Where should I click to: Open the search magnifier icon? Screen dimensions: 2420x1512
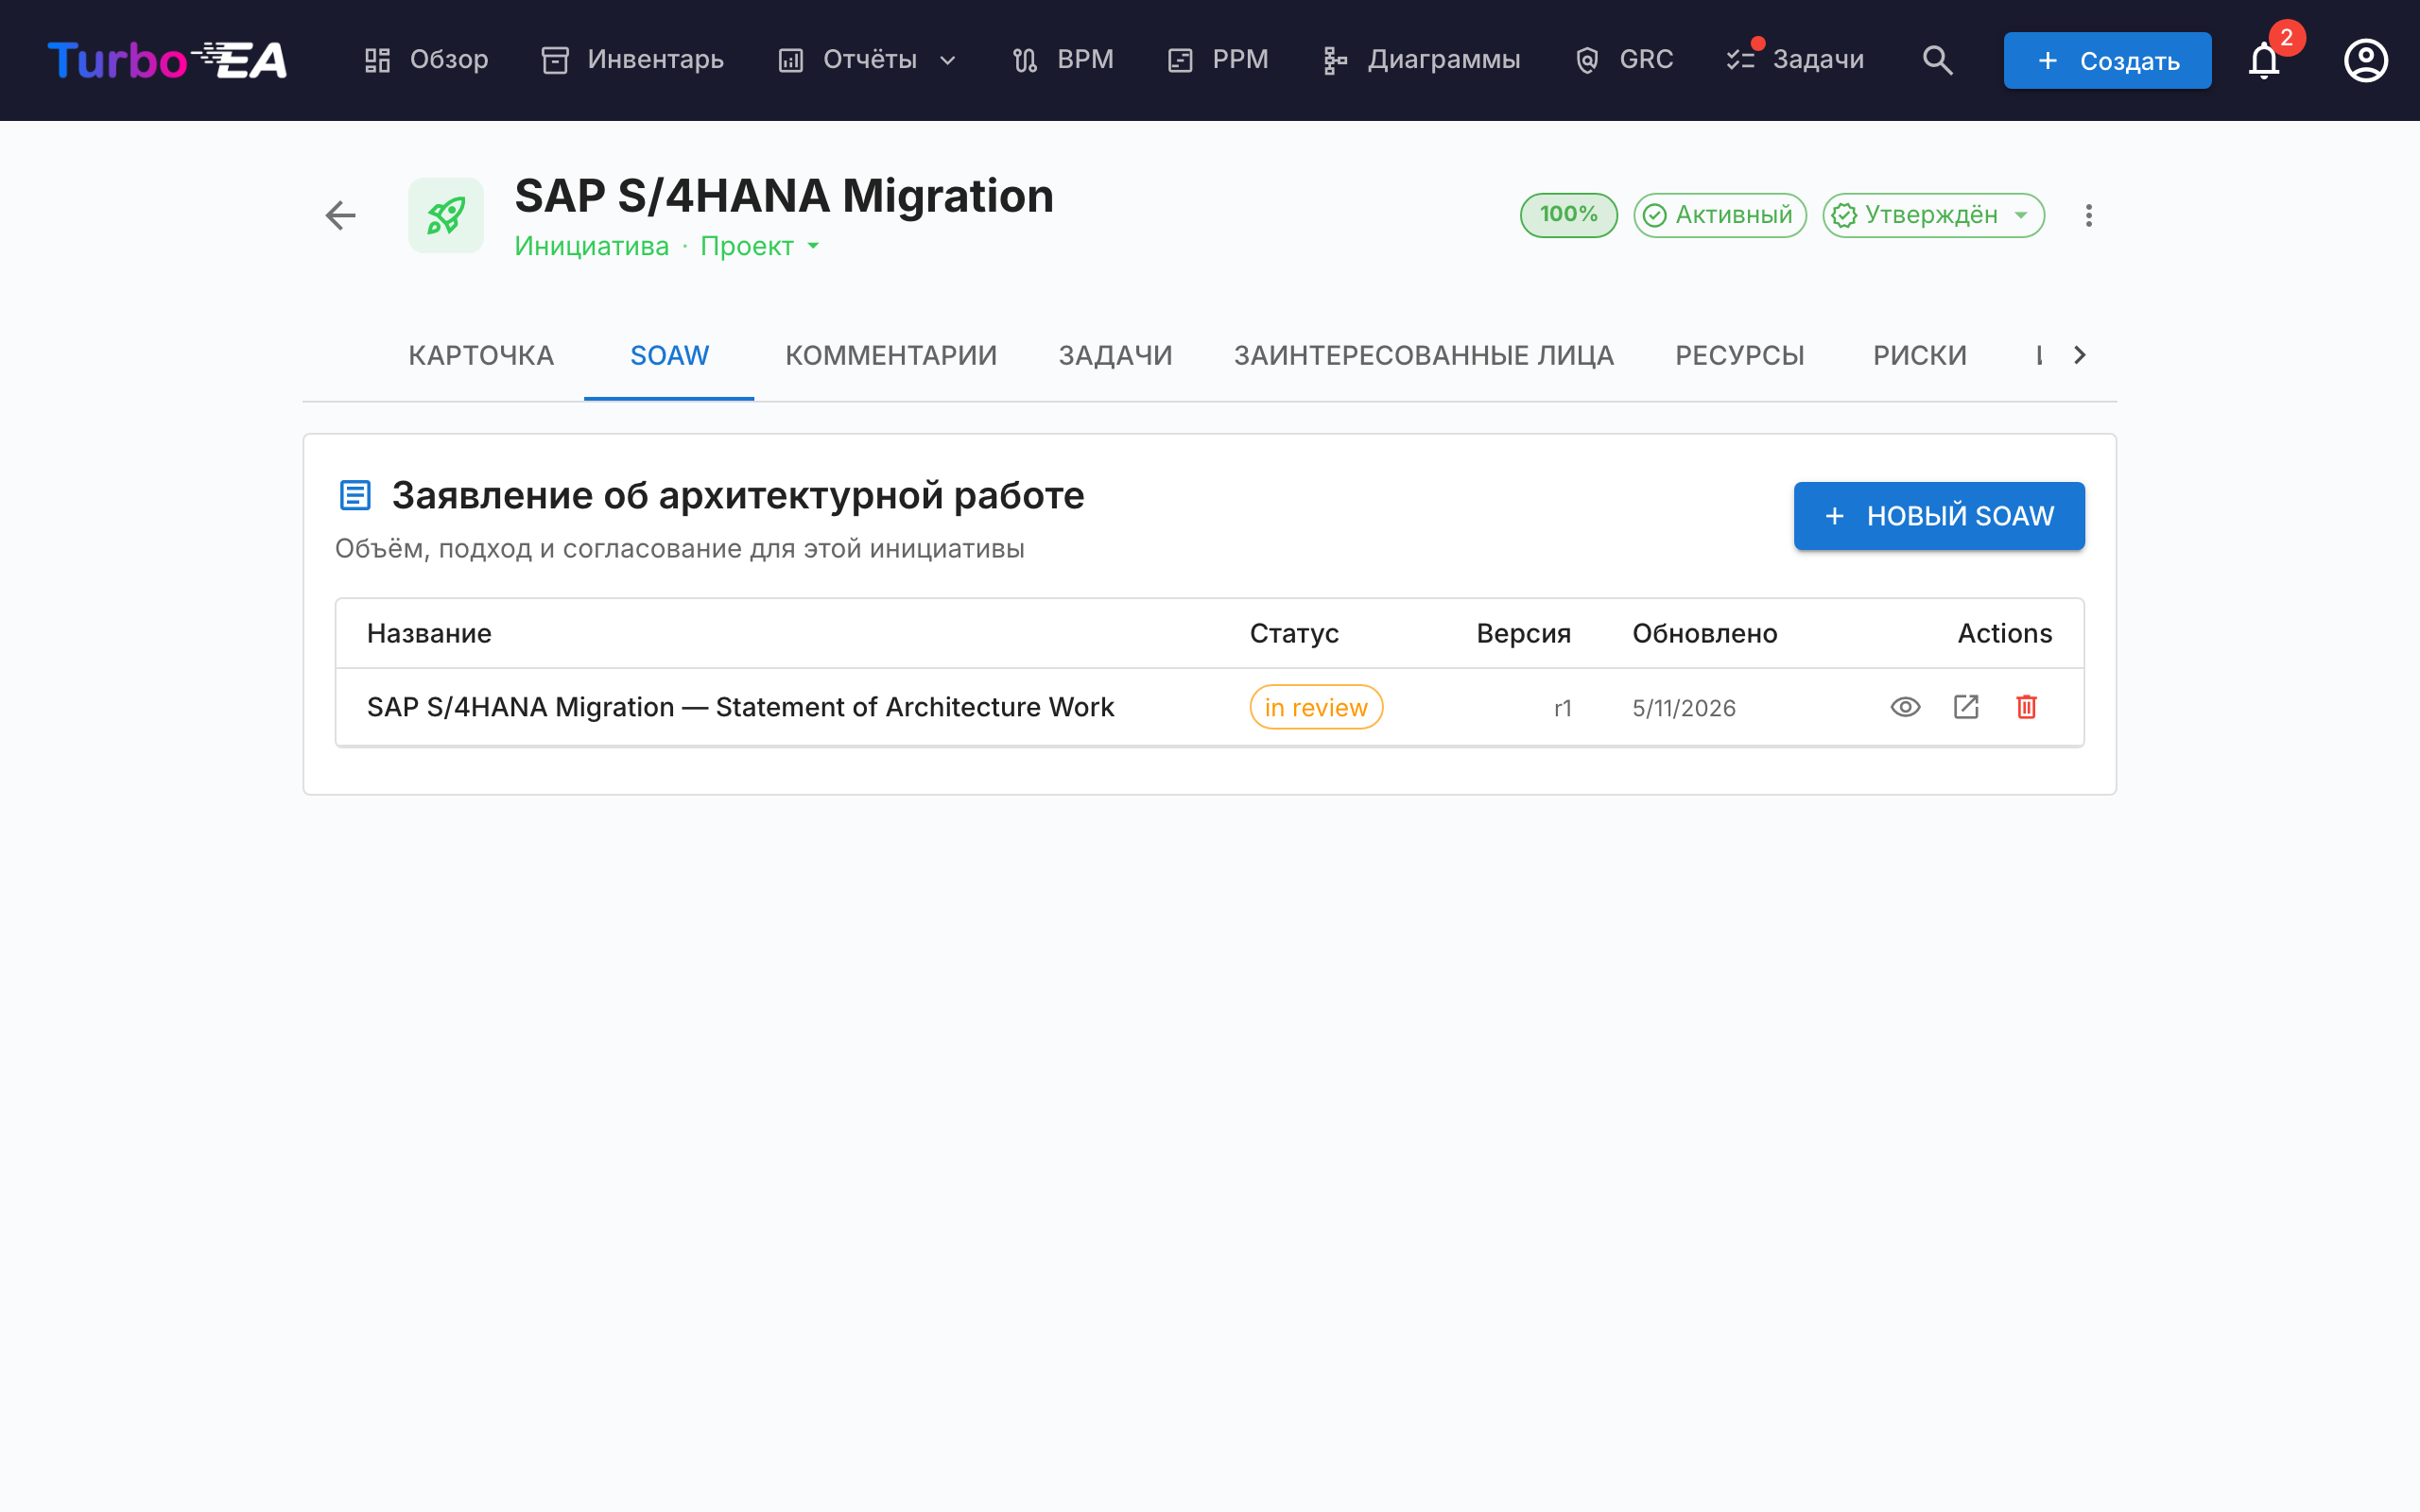[1937, 60]
